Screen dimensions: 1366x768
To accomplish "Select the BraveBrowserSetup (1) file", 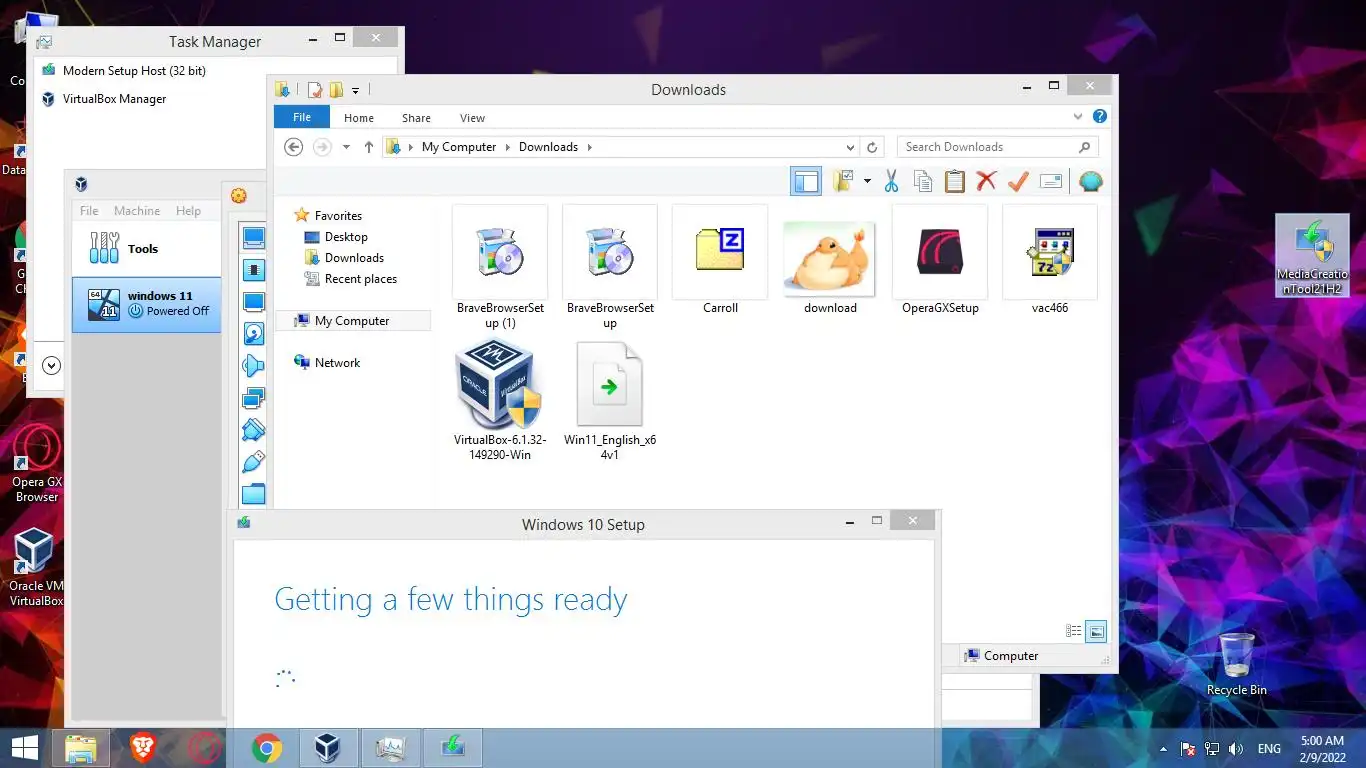I will [x=500, y=267].
